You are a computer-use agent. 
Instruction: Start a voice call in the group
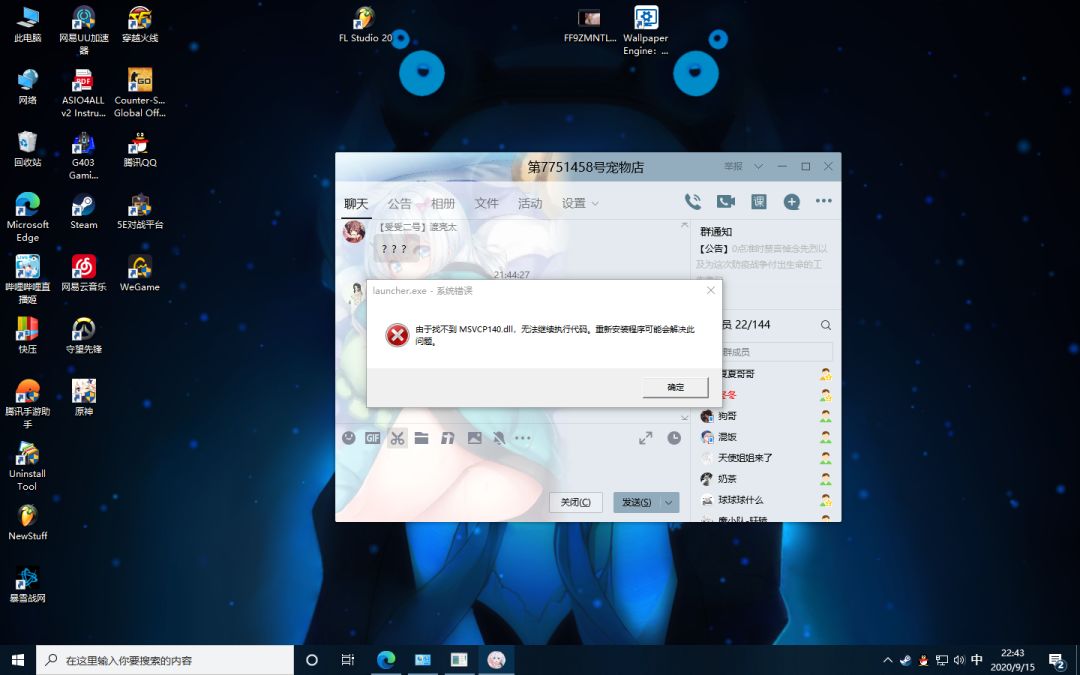point(692,202)
